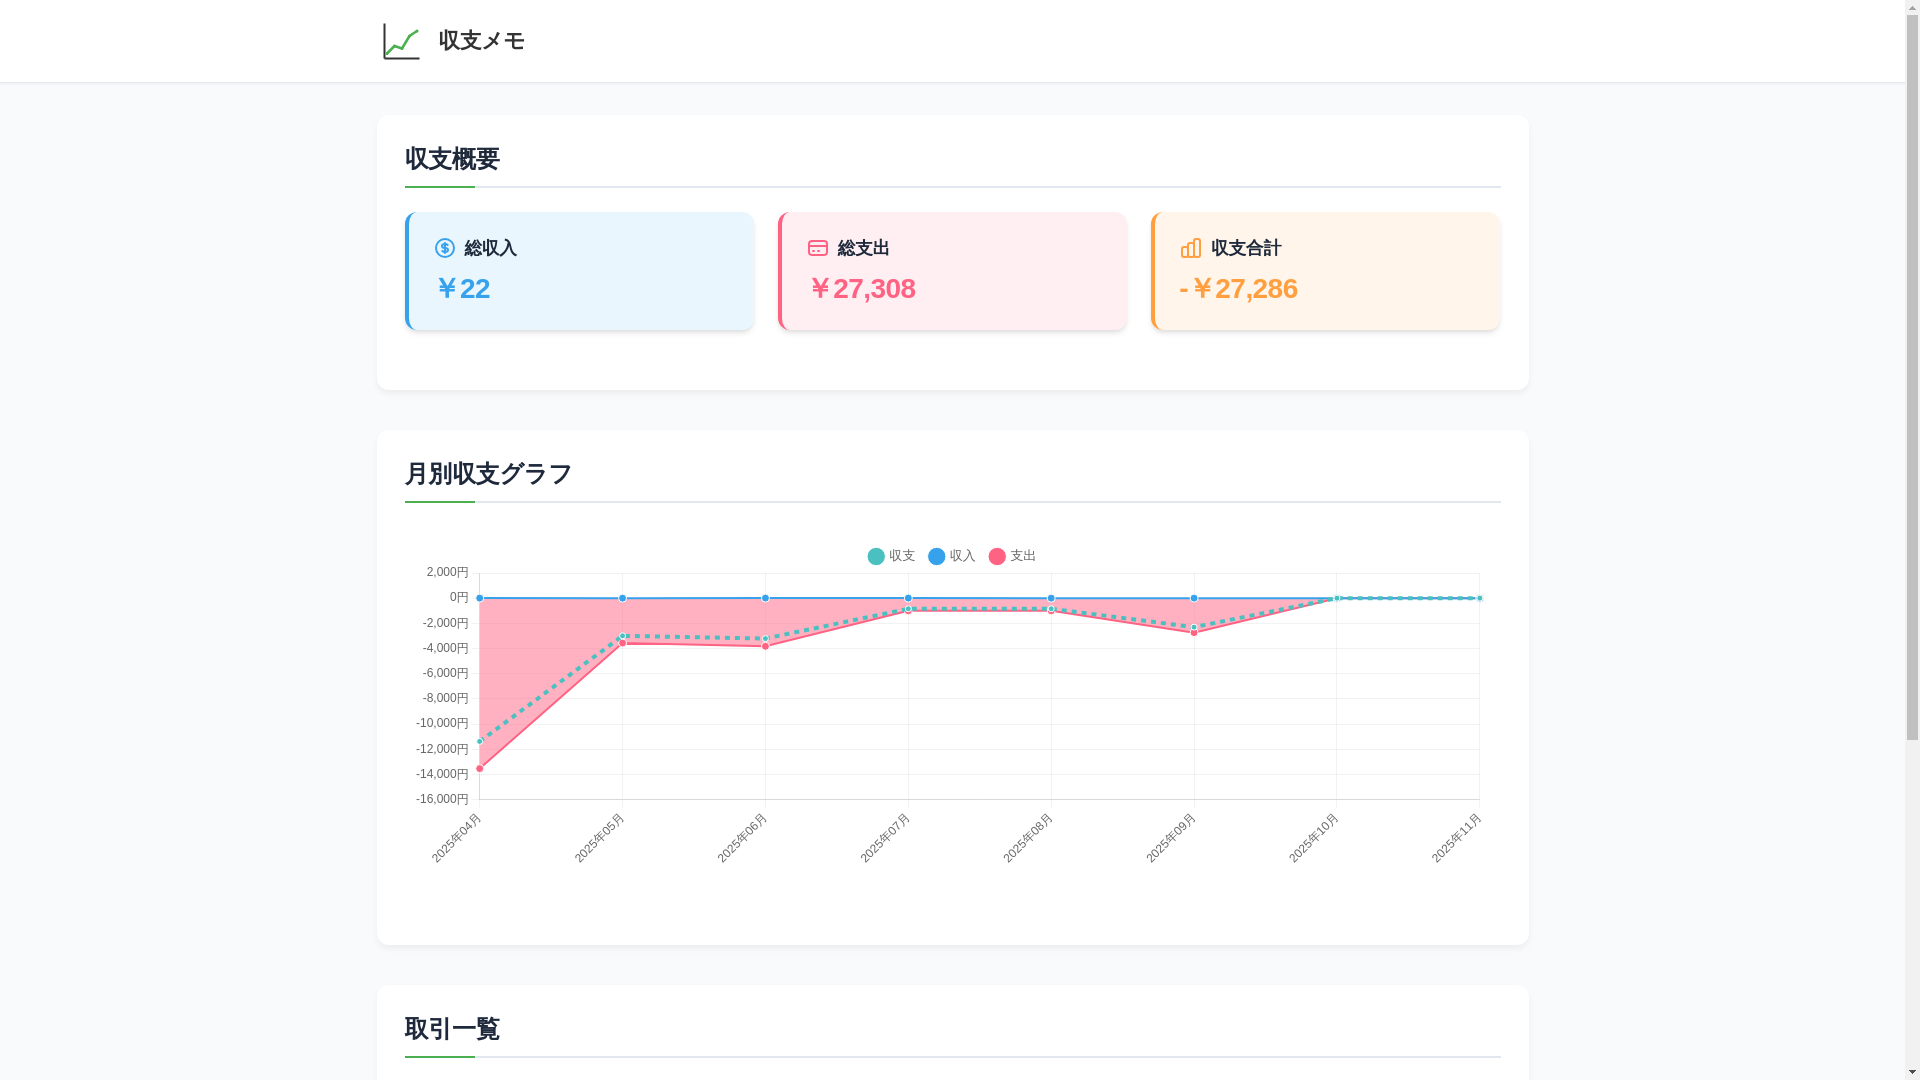Click the ￥27,308 total expense value
Screen dimensions: 1920x1080
tap(862, 289)
